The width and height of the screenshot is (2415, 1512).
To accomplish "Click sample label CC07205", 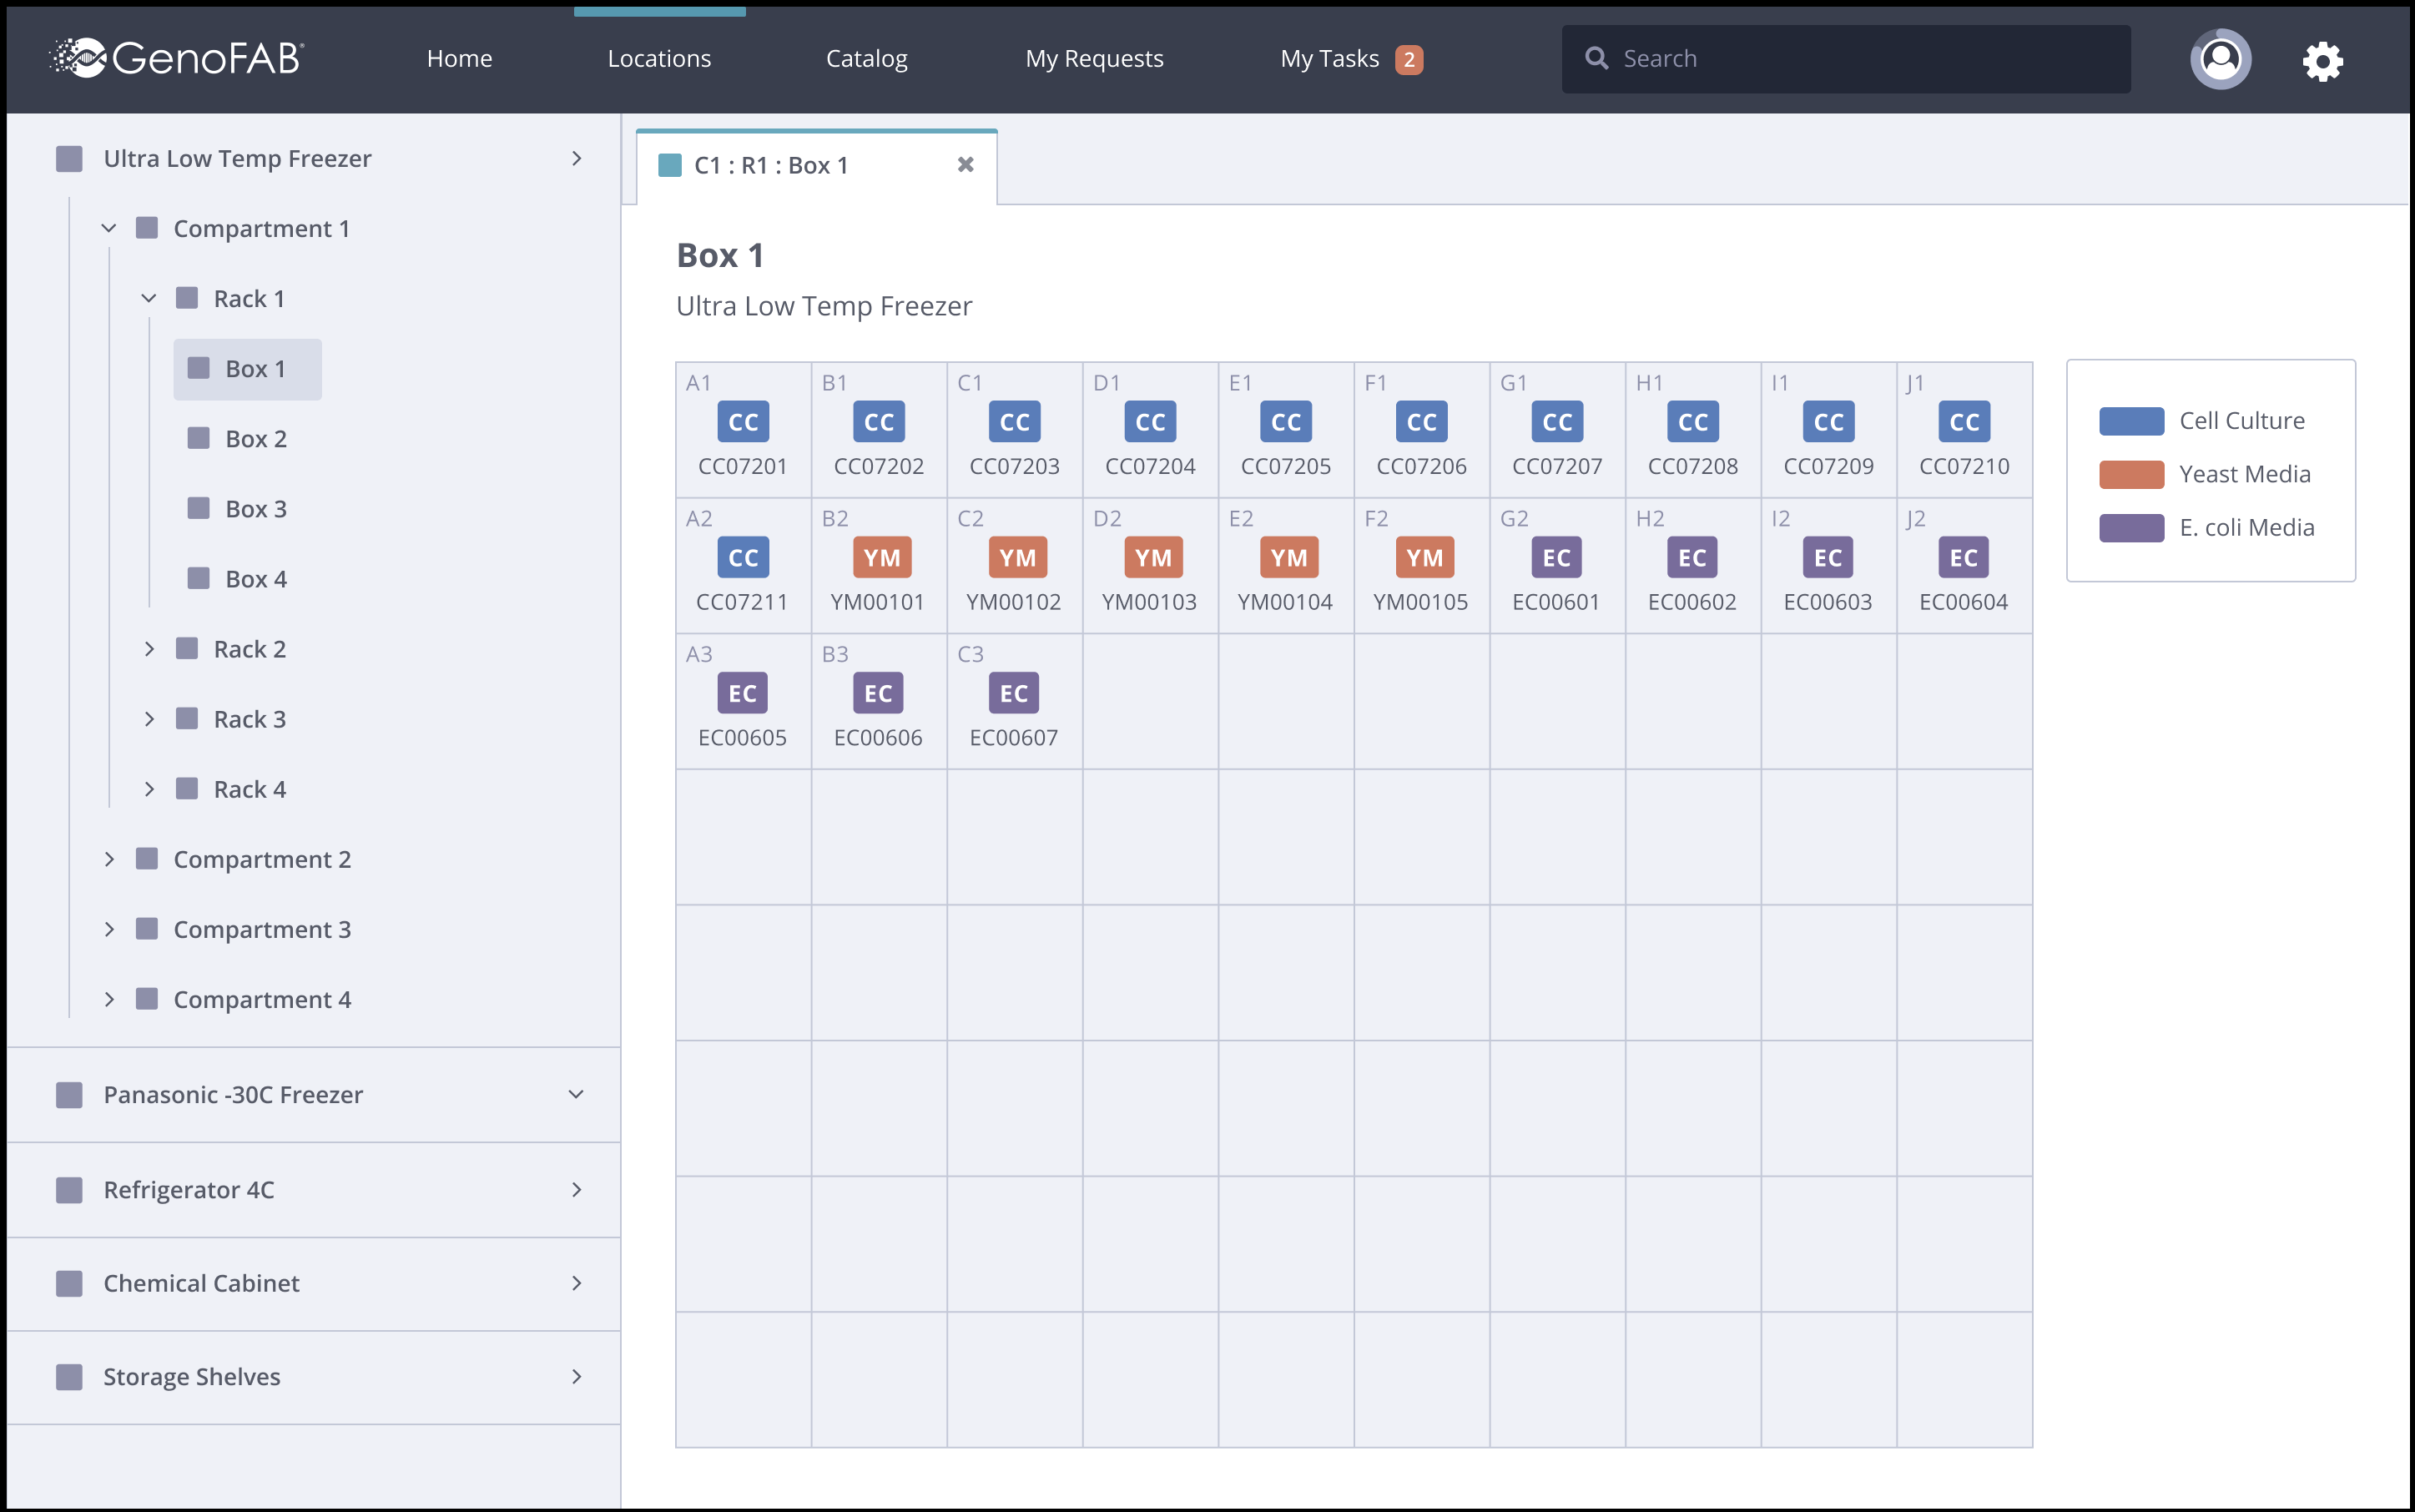I will [x=1286, y=466].
